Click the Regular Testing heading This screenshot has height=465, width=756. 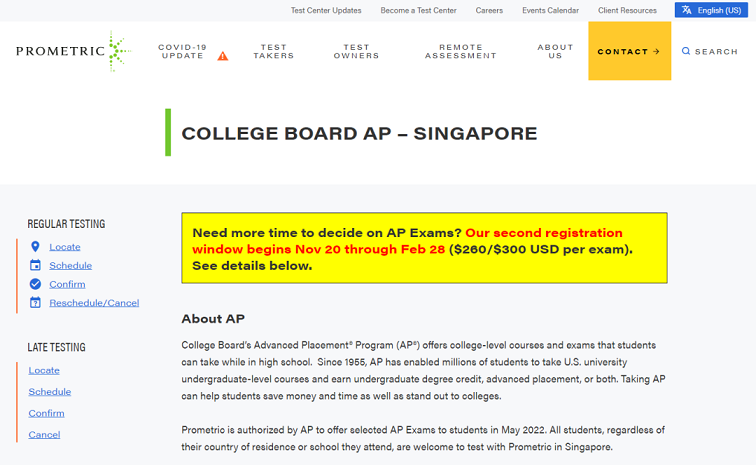pos(66,224)
